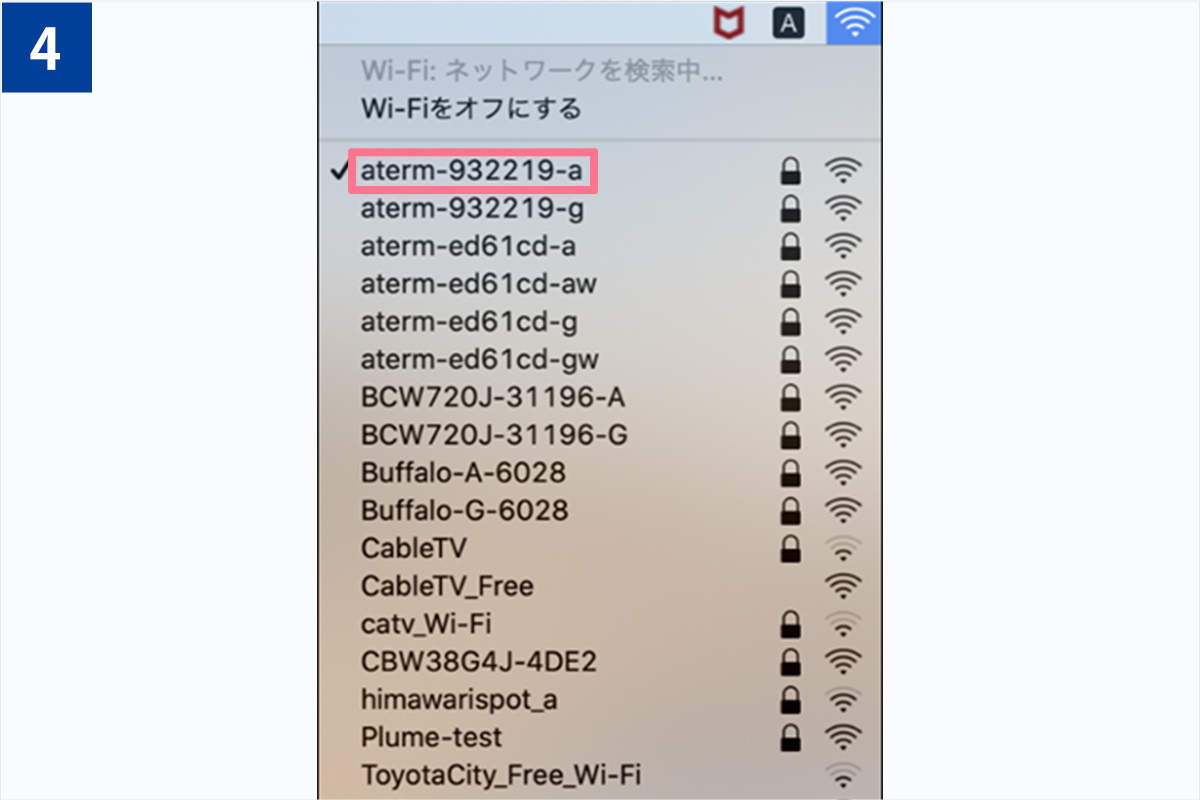Click the signal strength icon for CBW38G4J-4DE2

click(844, 661)
